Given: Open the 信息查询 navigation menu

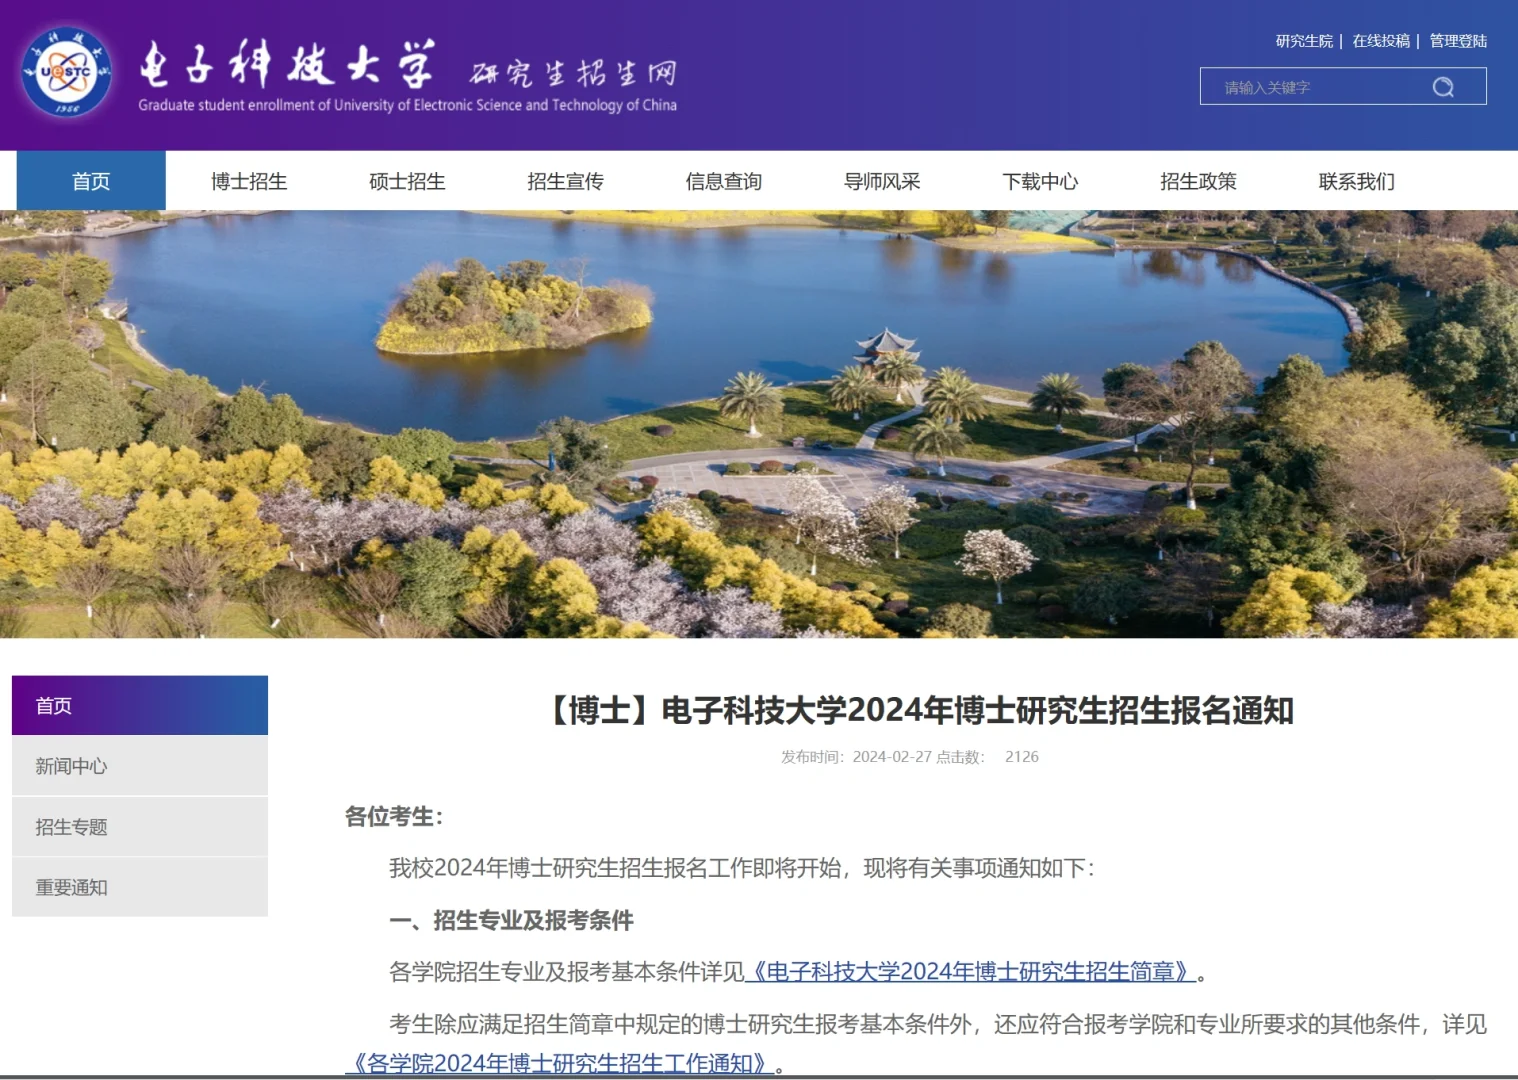Looking at the screenshot, I should 724,181.
